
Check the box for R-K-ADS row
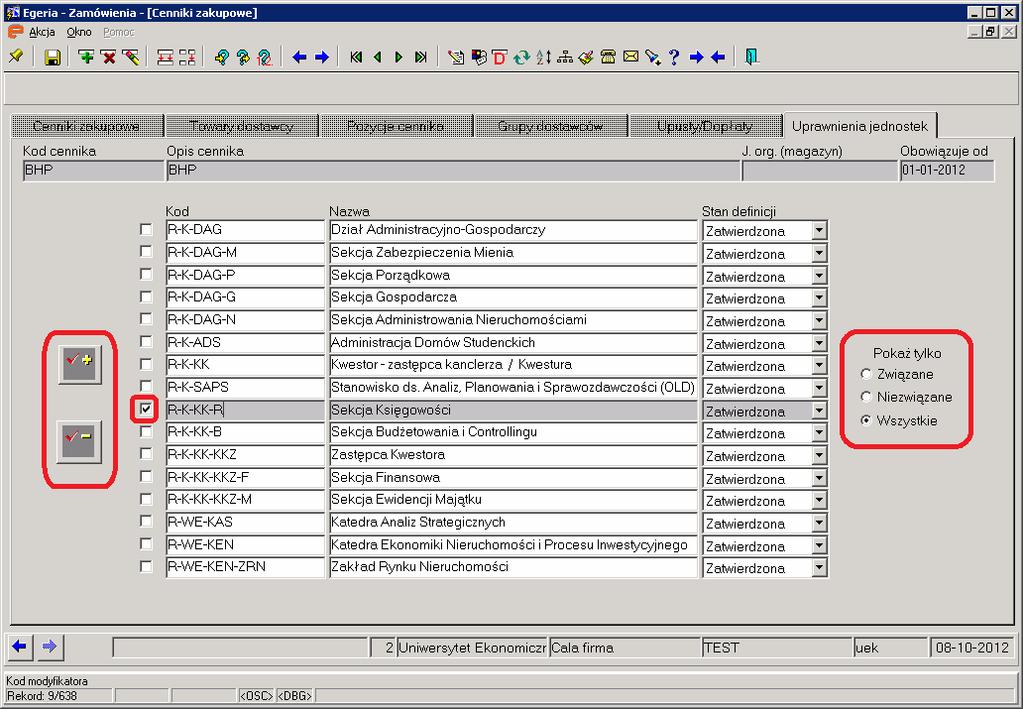tap(146, 342)
